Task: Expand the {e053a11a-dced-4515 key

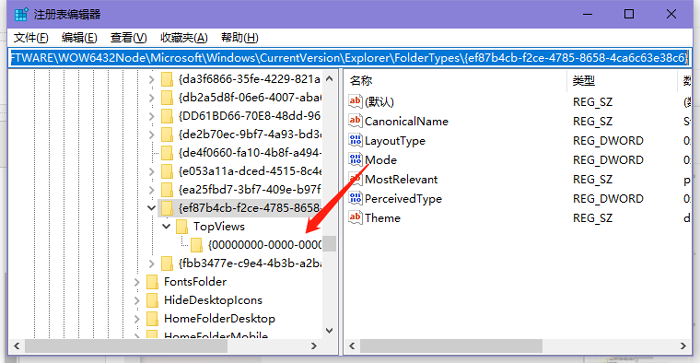Action: point(151,171)
